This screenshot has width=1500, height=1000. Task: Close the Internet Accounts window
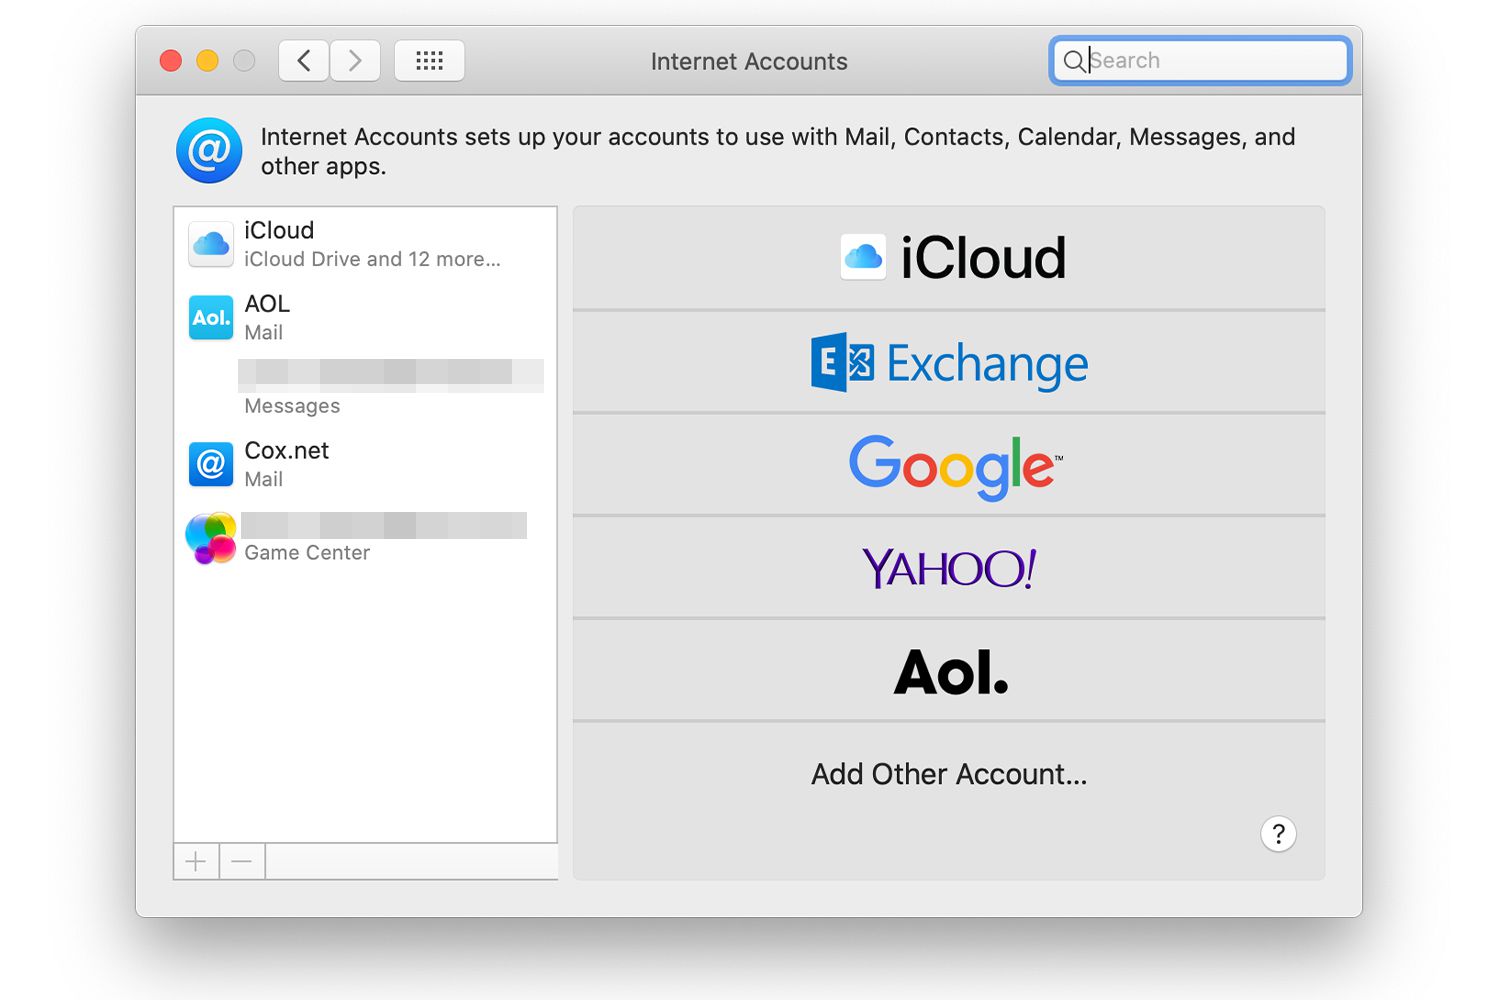point(171,61)
